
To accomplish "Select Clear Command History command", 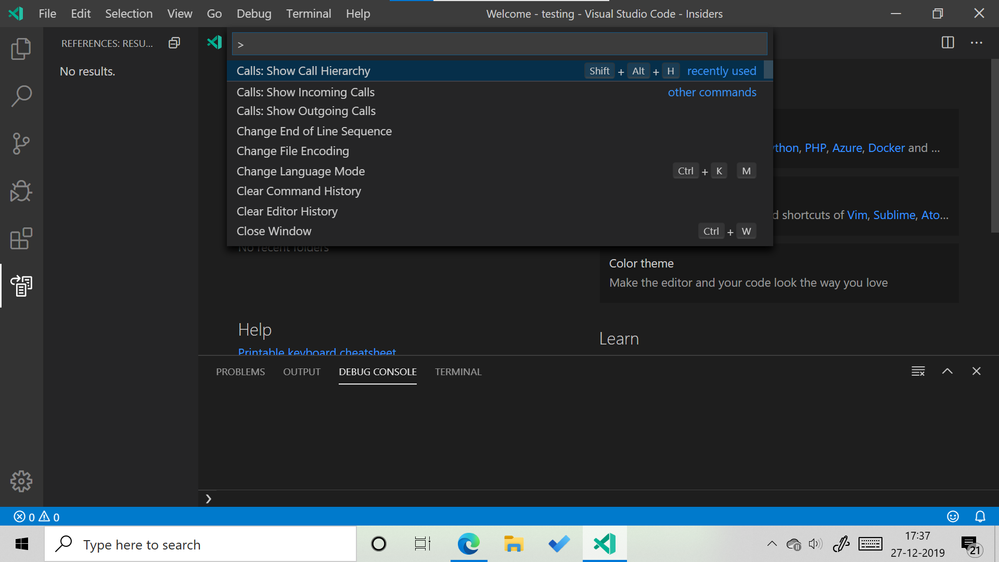I will point(500,191).
